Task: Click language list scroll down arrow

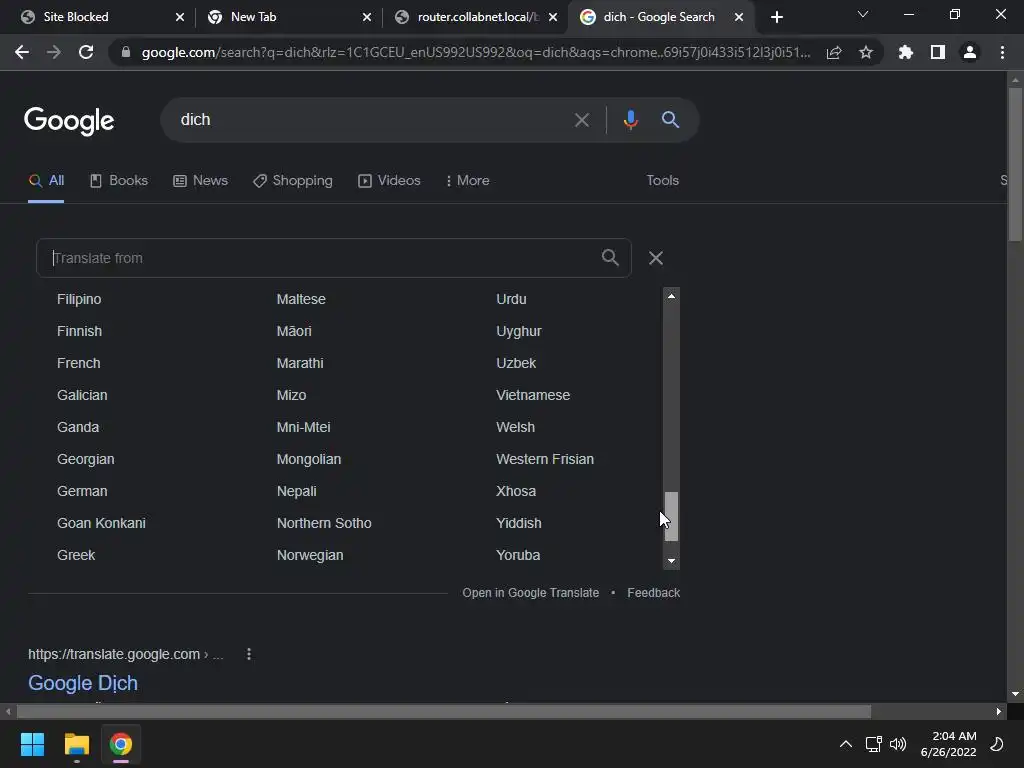Action: (671, 561)
